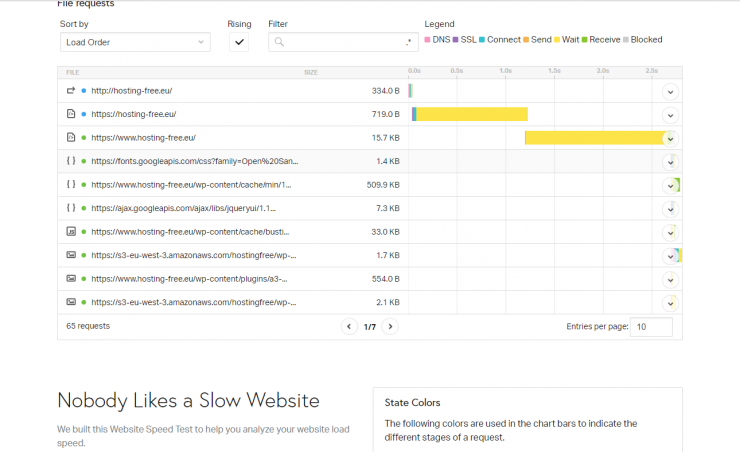This screenshot has height=452, width=740.
Task: Click the braces icon for ajax.googleapis.com
Action: 71,208
